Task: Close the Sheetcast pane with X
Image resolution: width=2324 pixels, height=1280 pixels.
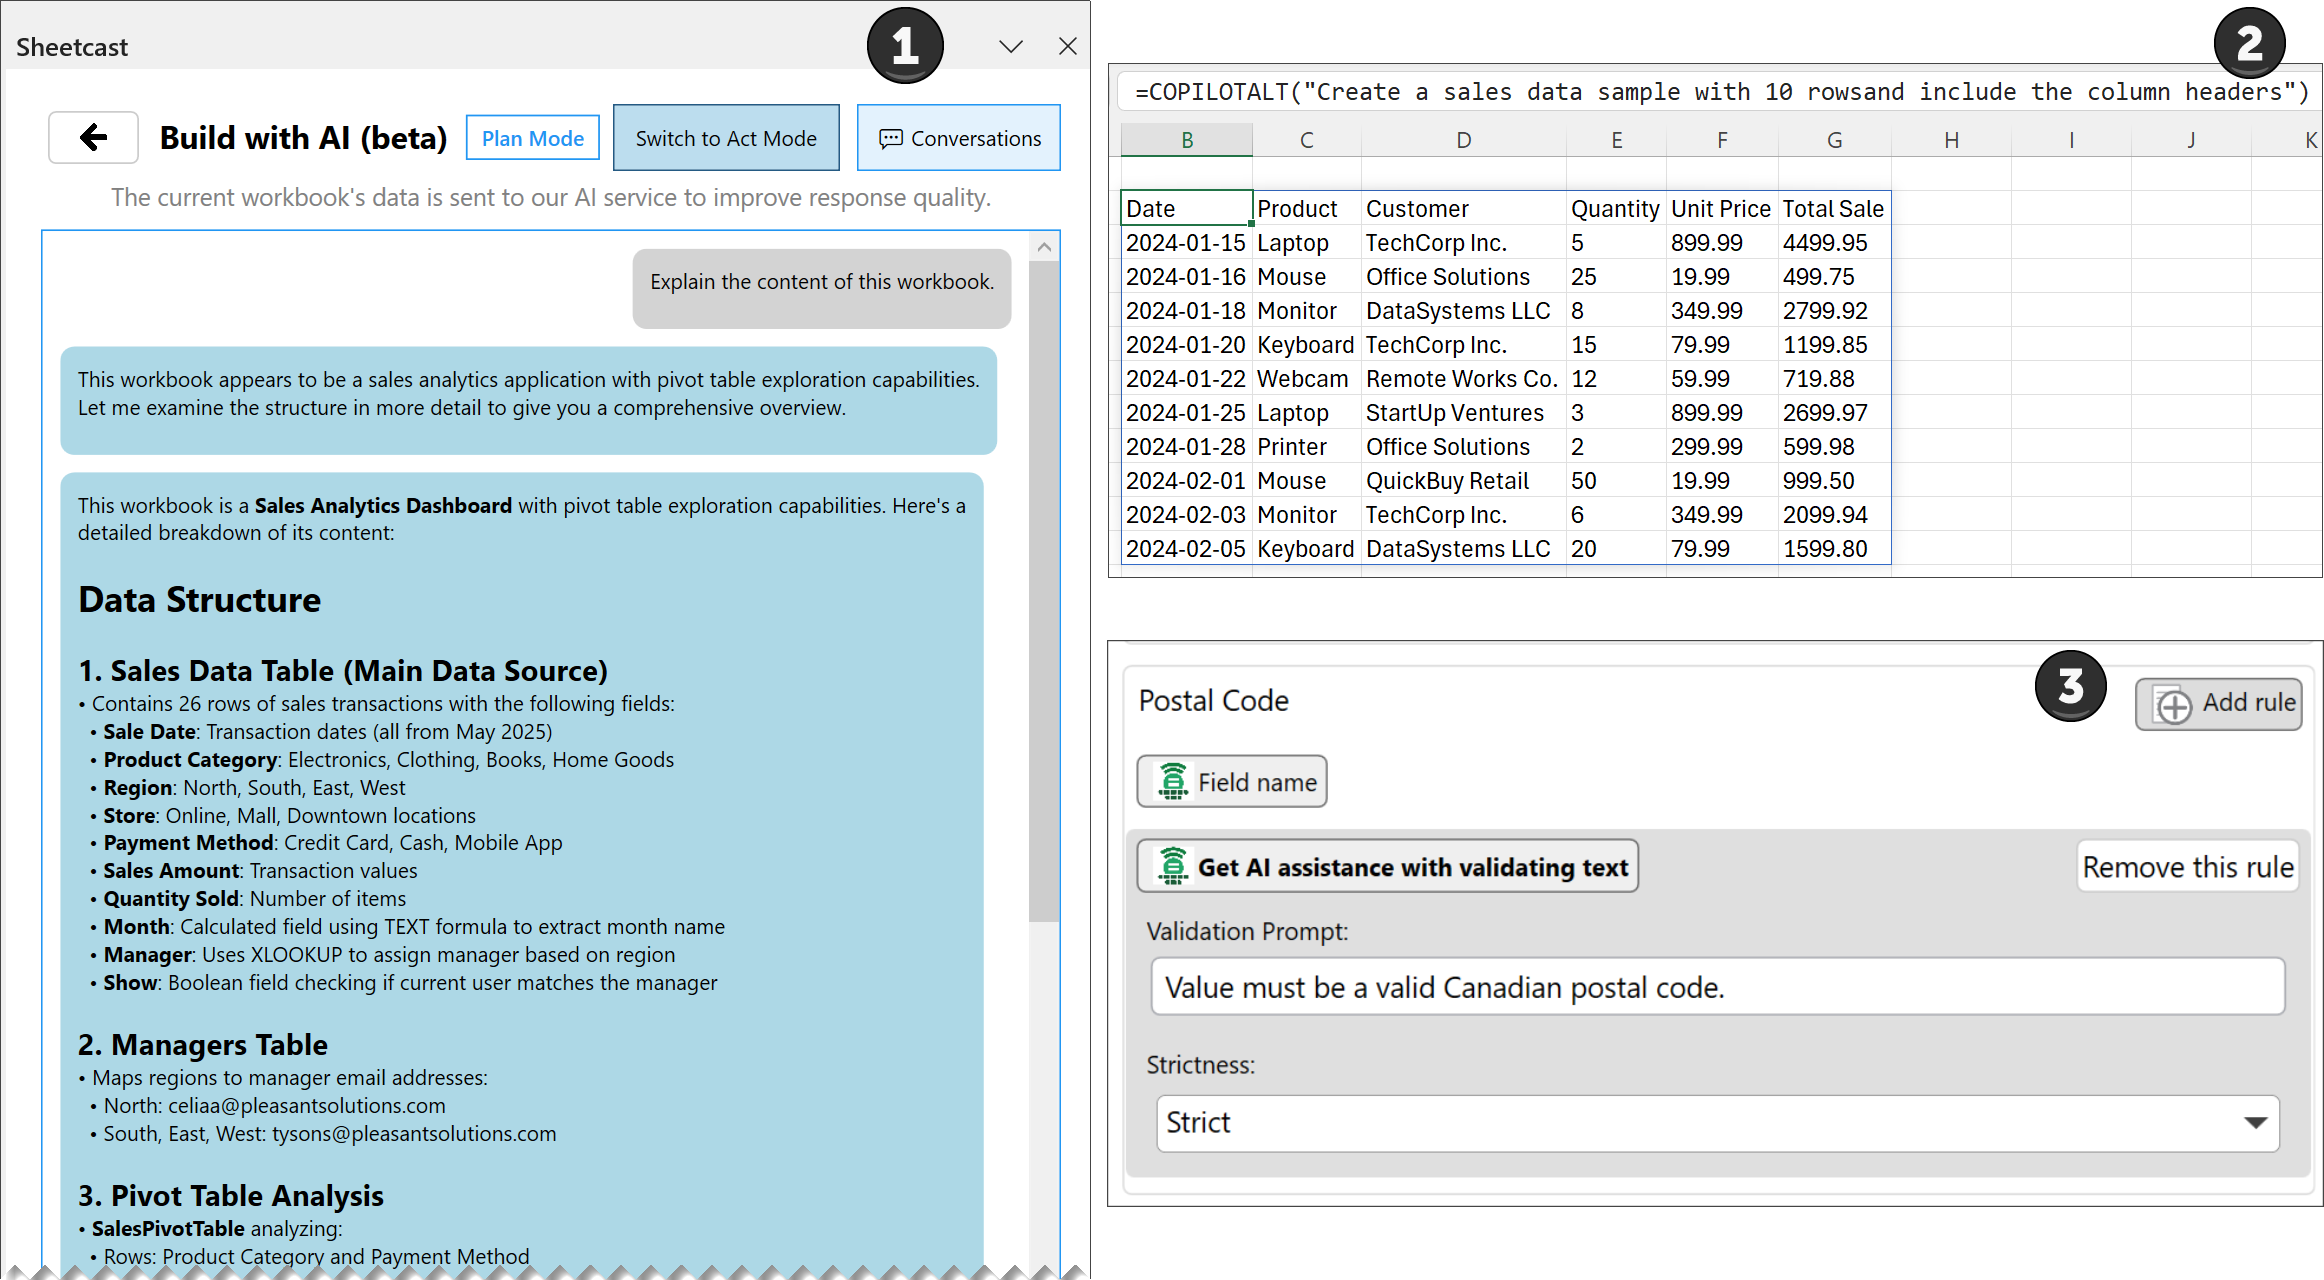Action: coord(1067,47)
